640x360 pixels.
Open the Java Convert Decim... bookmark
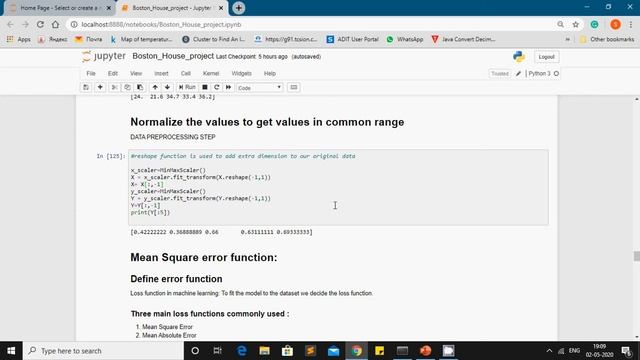pyautogui.click(x=464, y=39)
